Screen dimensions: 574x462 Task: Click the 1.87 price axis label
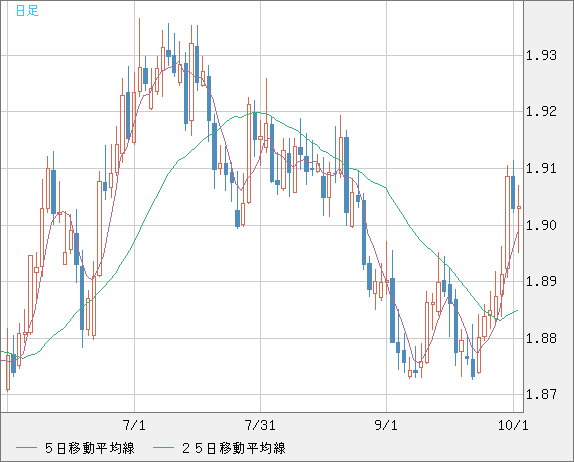coord(541,394)
